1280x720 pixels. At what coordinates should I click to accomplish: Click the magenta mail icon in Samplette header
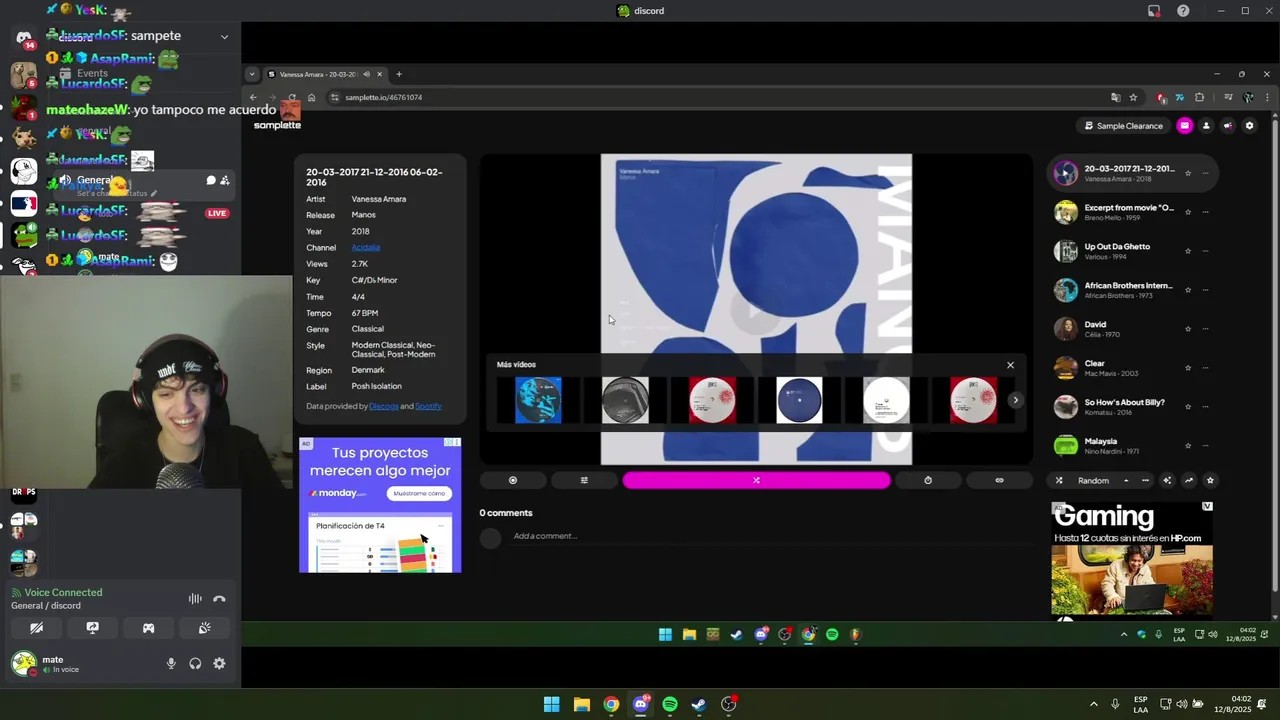coord(1185,126)
